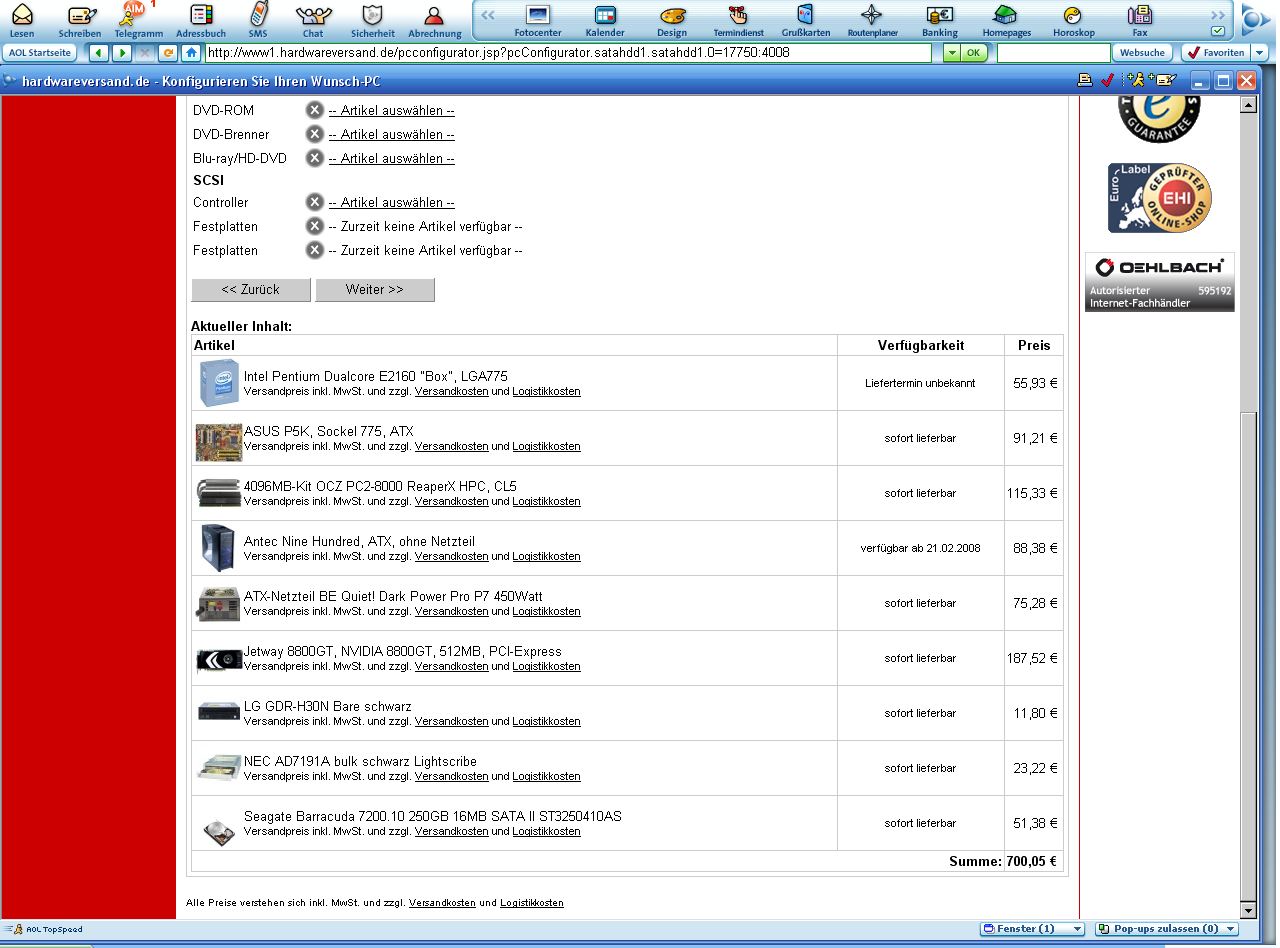
Task: Open the Homepages icon
Action: pyautogui.click(x=1006, y=19)
